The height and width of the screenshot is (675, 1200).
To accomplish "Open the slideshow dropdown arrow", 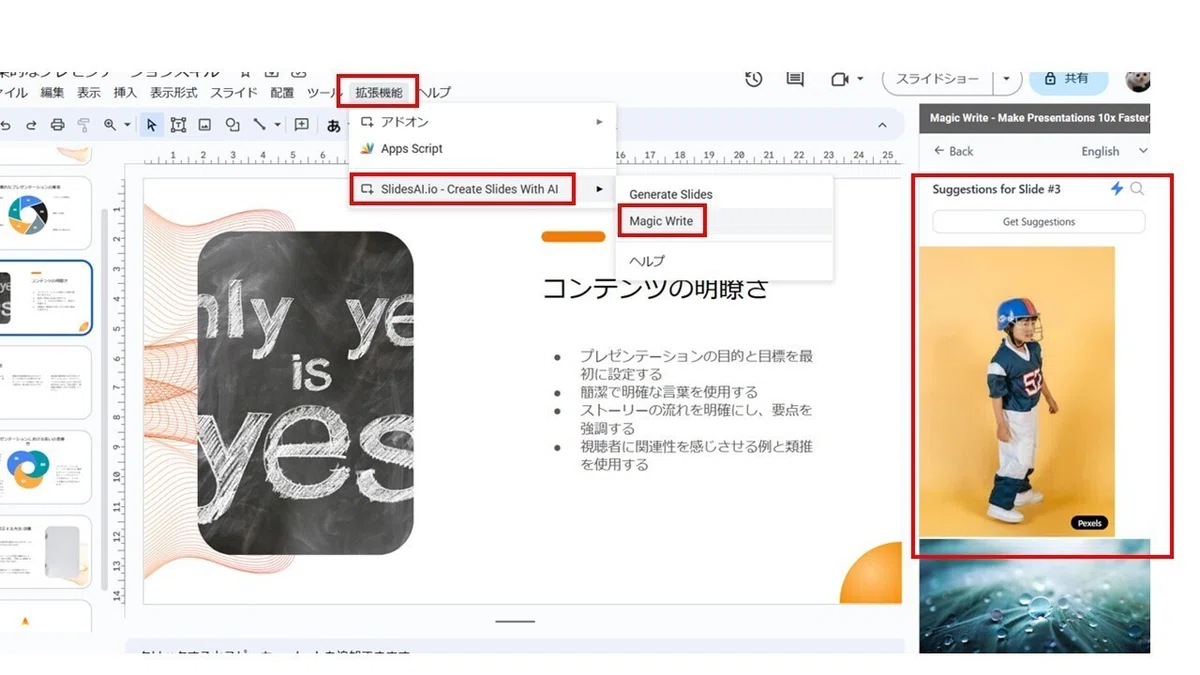I will tap(1006, 79).
